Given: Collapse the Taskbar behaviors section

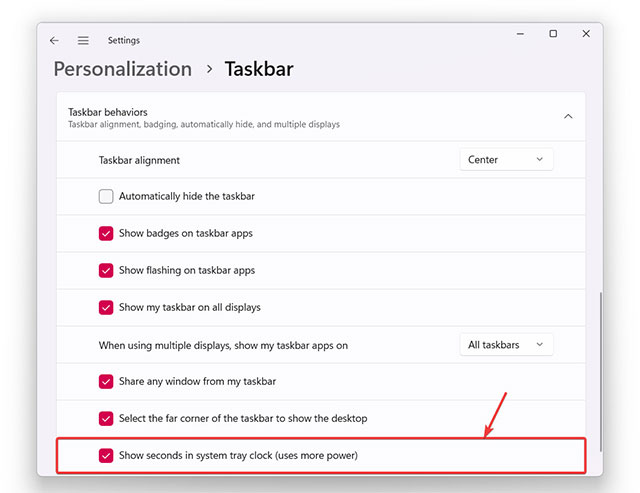Looking at the screenshot, I should [x=568, y=117].
